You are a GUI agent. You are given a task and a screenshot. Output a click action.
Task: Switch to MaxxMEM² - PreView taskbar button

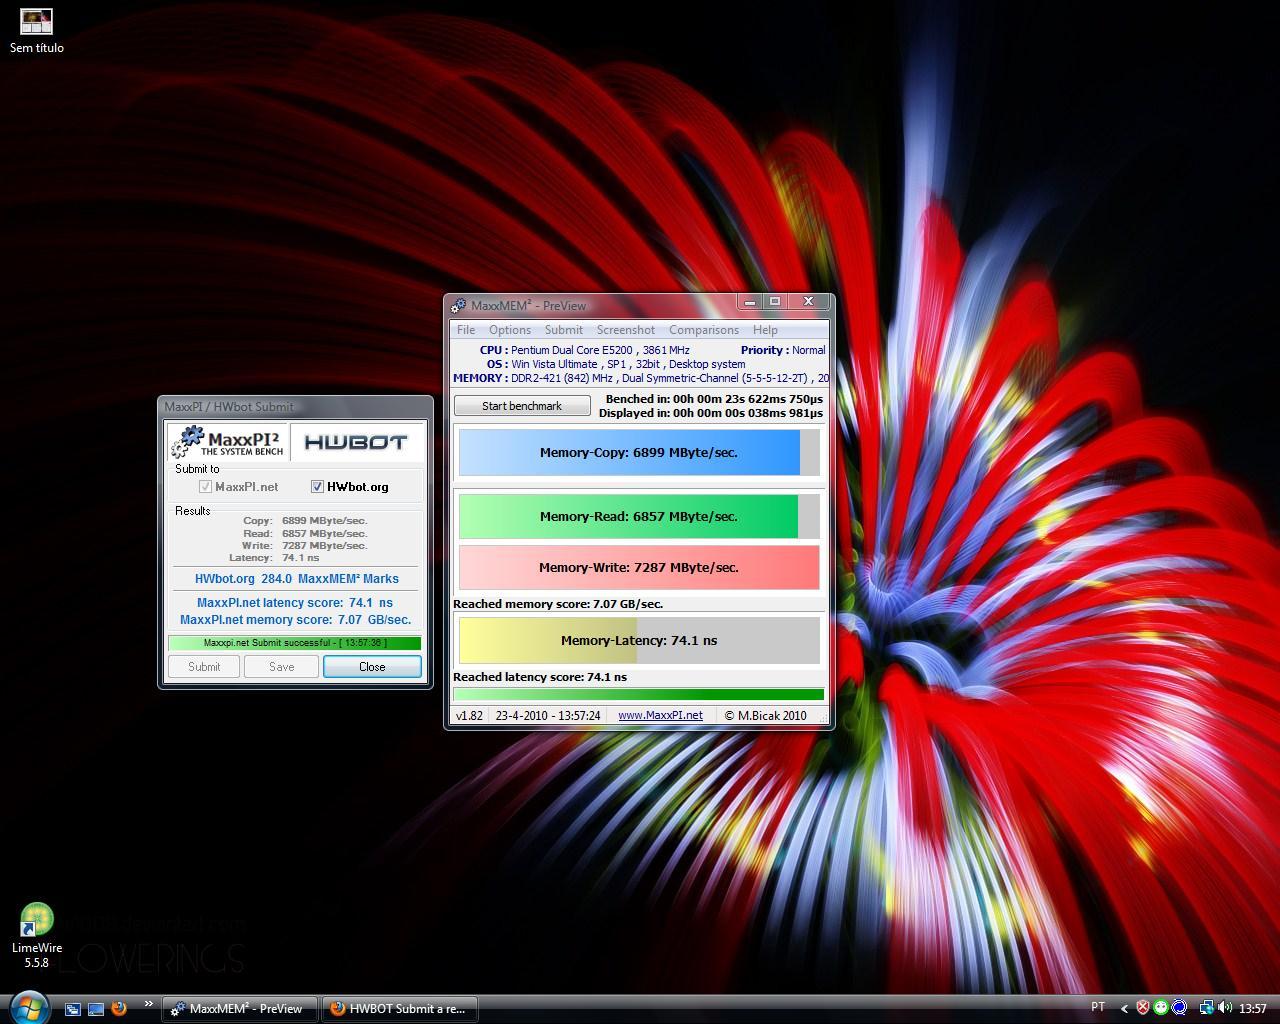[240, 1009]
